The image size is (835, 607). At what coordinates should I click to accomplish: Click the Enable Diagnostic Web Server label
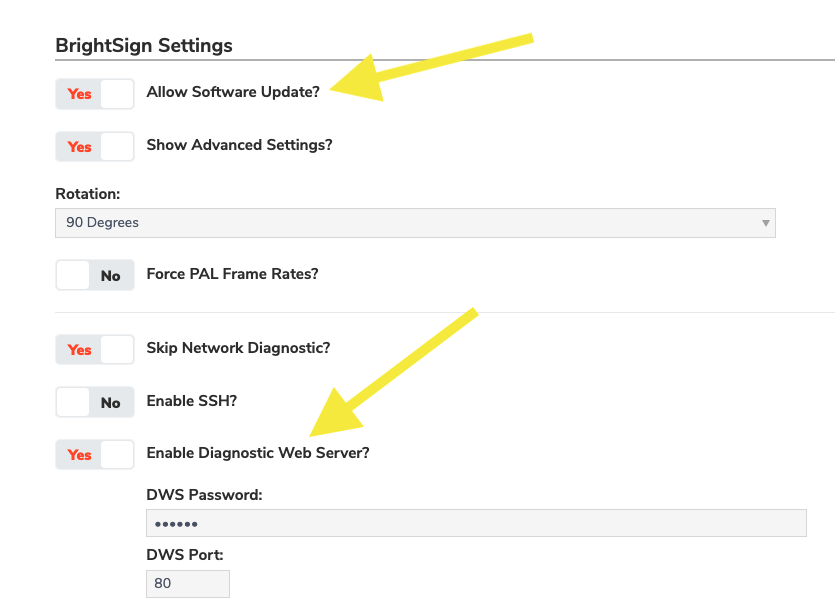[x=258, y=453]
